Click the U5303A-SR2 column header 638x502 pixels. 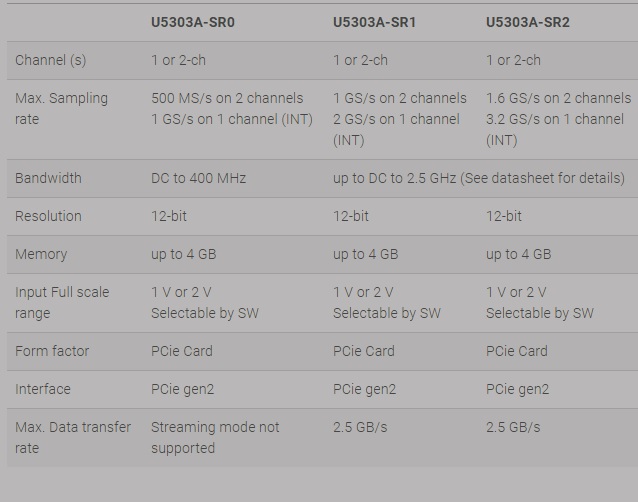[x=528, y=22]
